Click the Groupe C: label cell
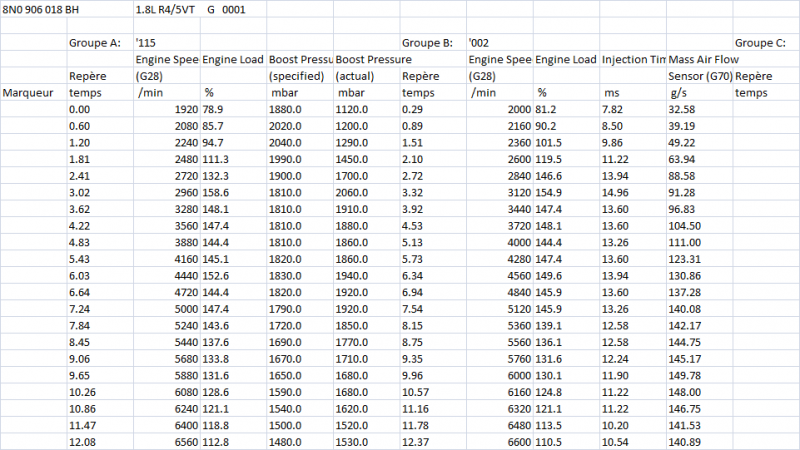800x450 pixels. pyautogui.click(x=763, y=43)
